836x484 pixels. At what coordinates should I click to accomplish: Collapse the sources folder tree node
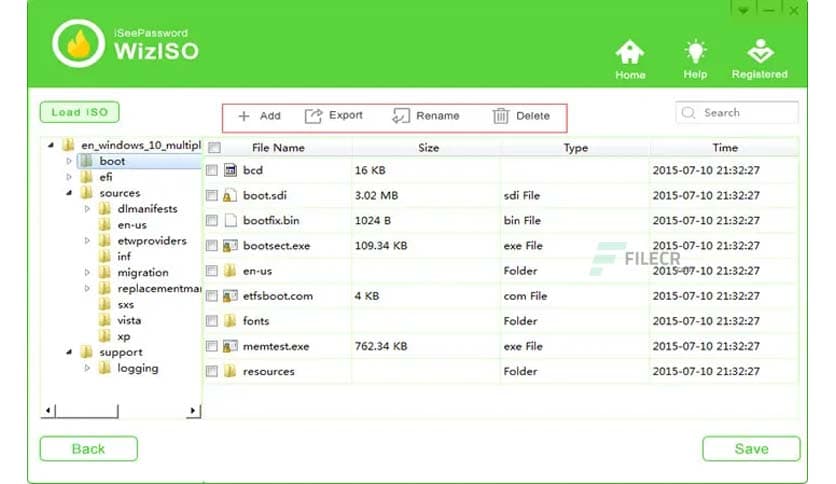69,192
